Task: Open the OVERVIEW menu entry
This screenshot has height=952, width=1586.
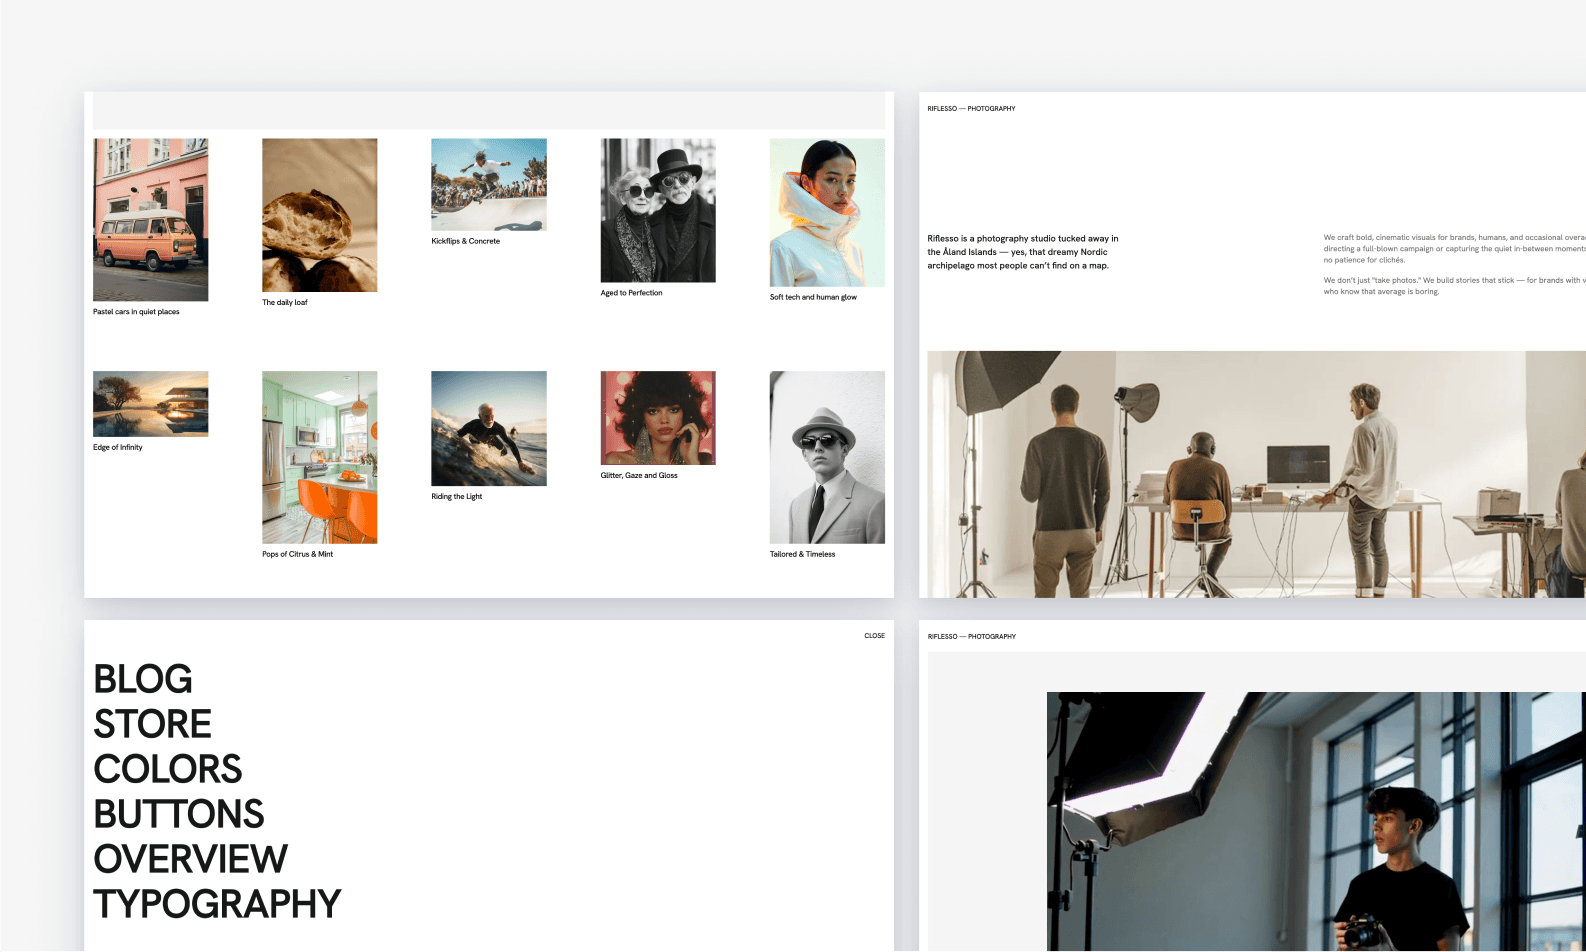Action: coord(190,860)
